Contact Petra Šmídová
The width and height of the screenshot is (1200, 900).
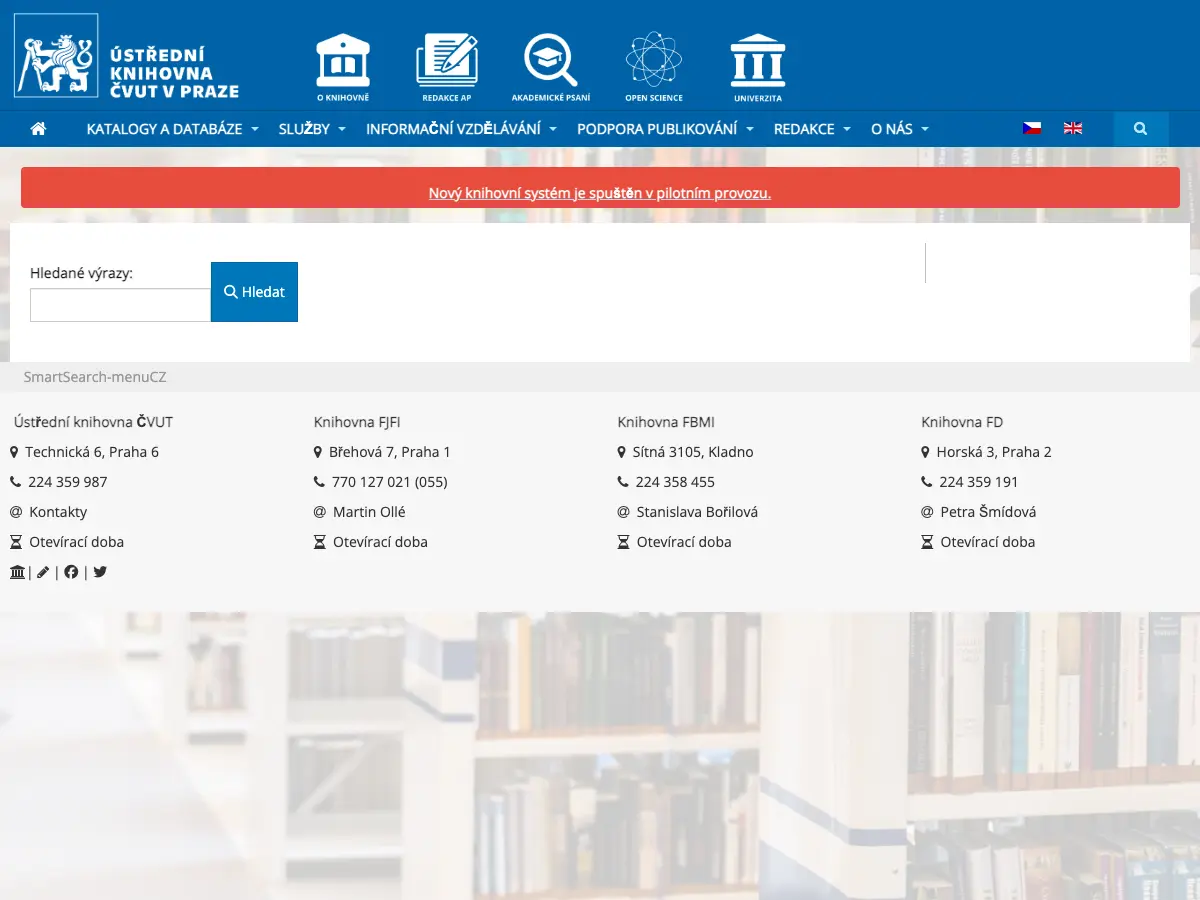[x=988, y=512]
